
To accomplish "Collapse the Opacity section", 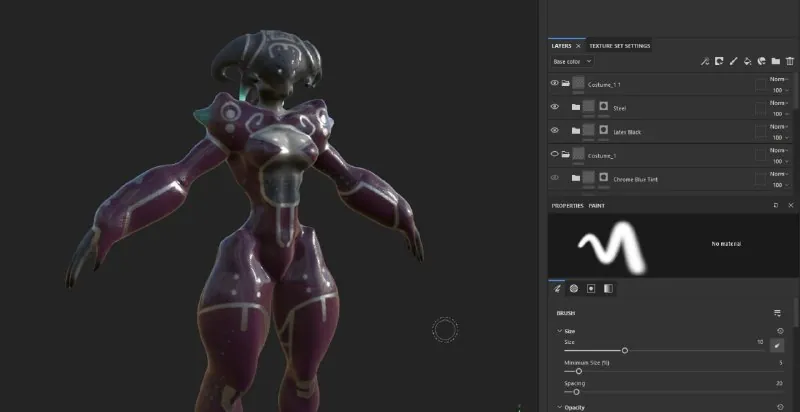I will (560, 407).
